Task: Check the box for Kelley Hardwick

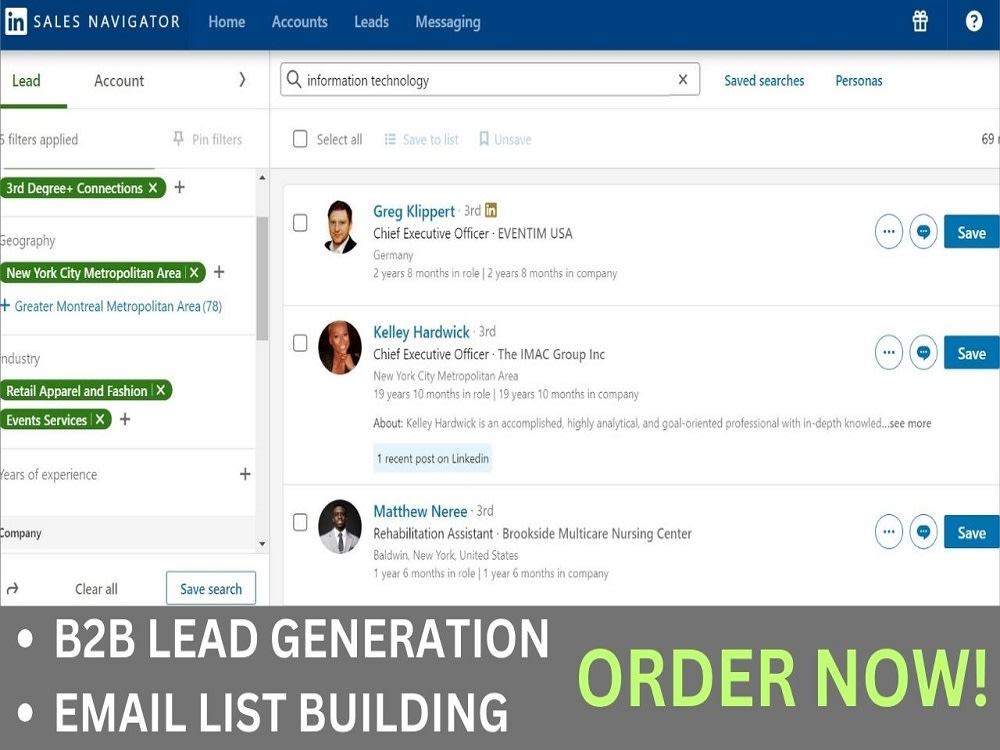Action: pyautogui.click(x=300, y=343)
